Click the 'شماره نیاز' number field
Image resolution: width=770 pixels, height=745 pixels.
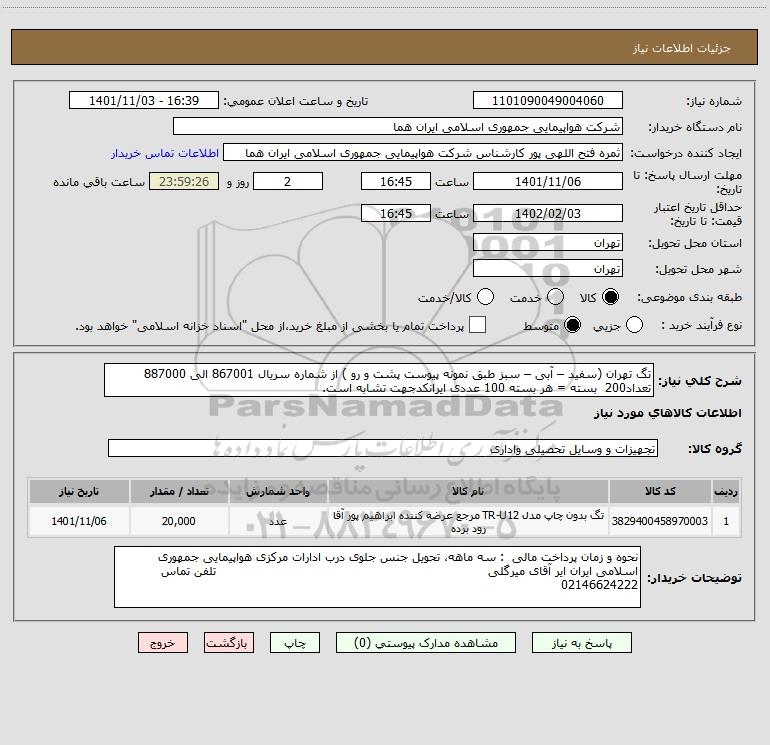(547, 101)
